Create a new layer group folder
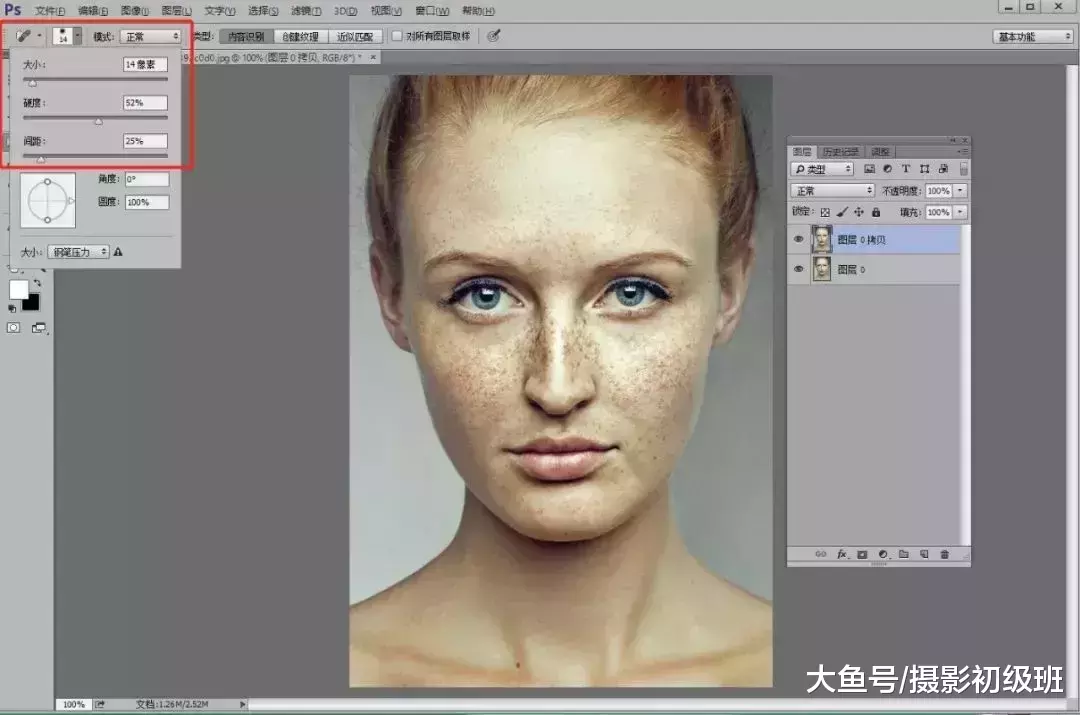Image resolution: width=1080 pixels, height=715 pixels. pos(903,553)
